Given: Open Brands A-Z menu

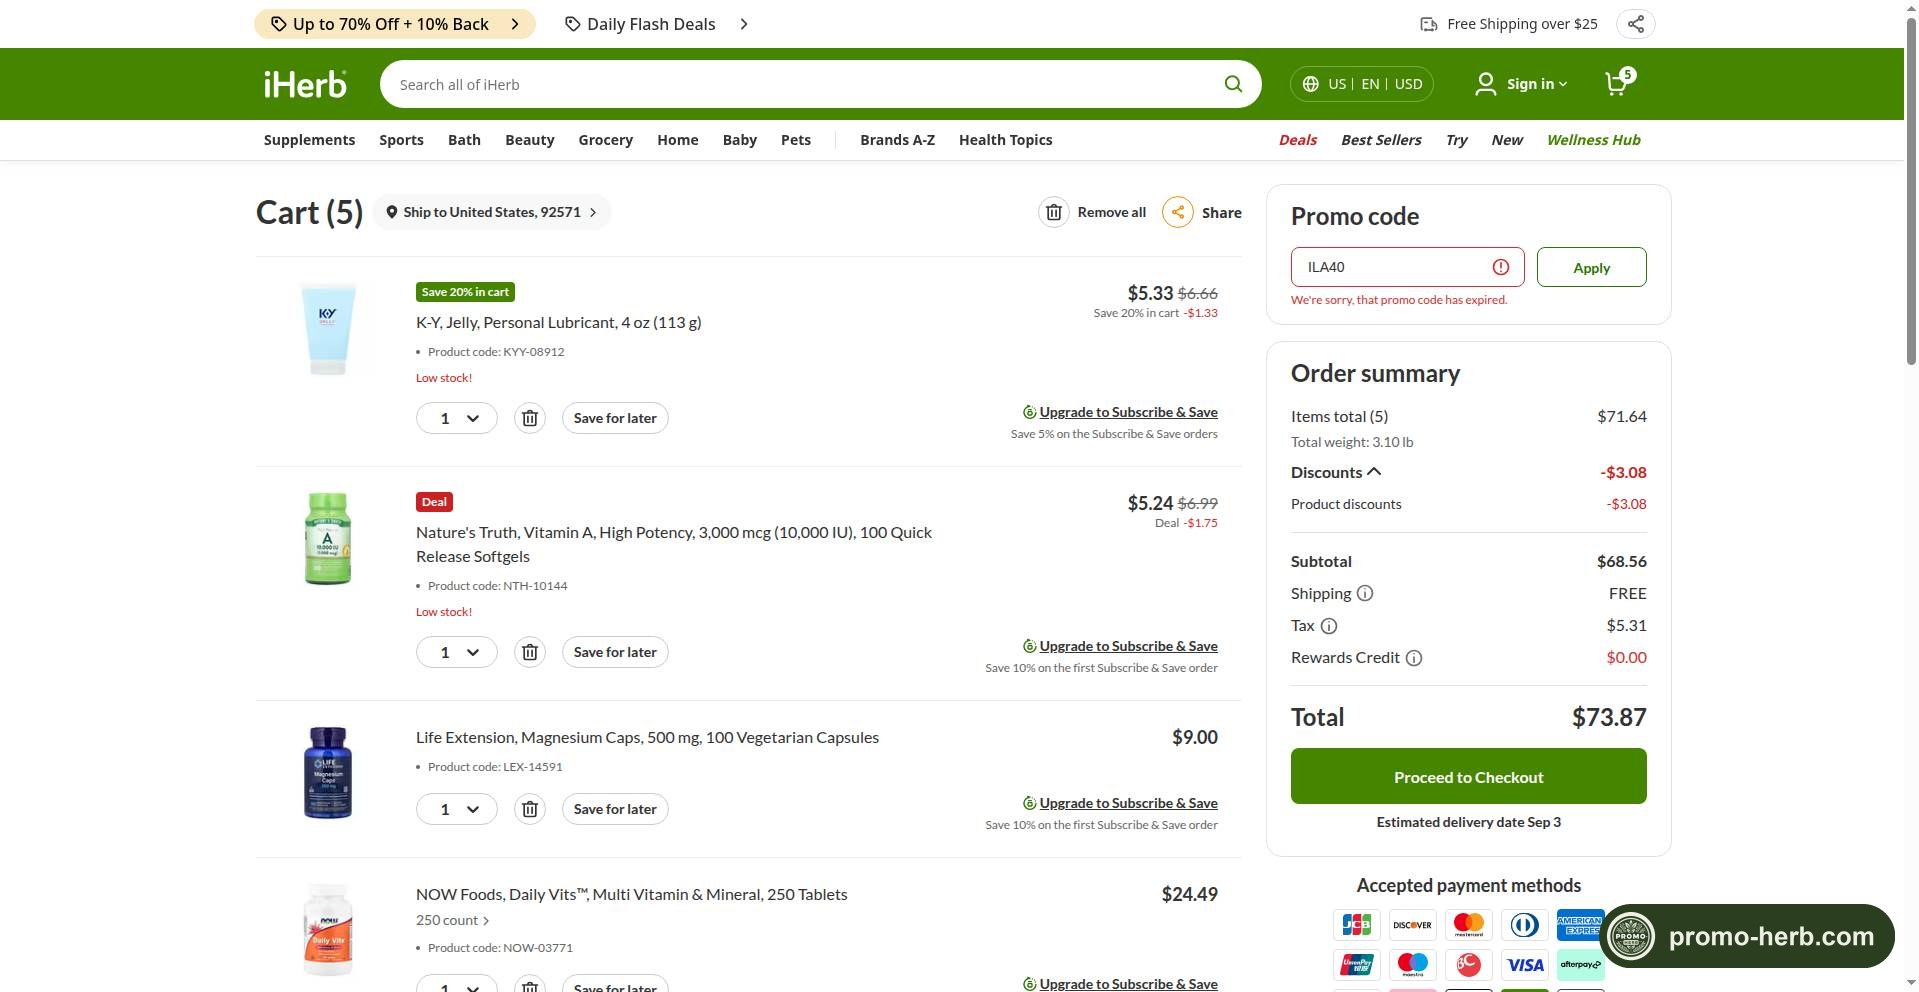Looking at the screenshot, I should [x=897, y=140].
